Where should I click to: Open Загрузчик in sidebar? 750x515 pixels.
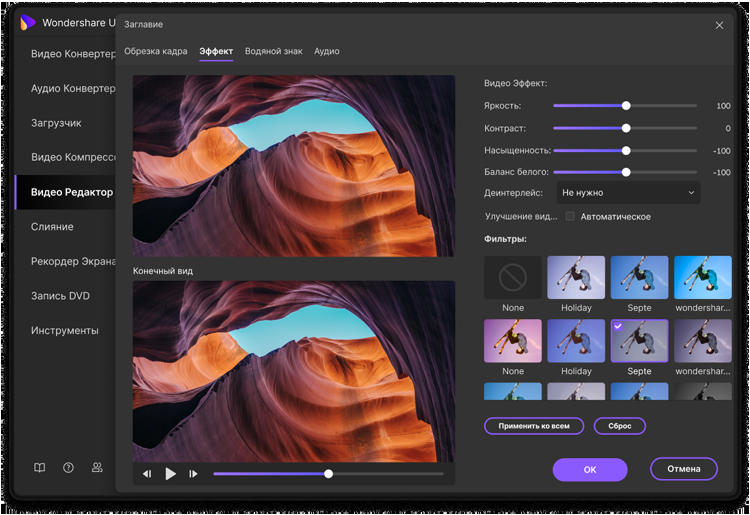tap(66, 123)
